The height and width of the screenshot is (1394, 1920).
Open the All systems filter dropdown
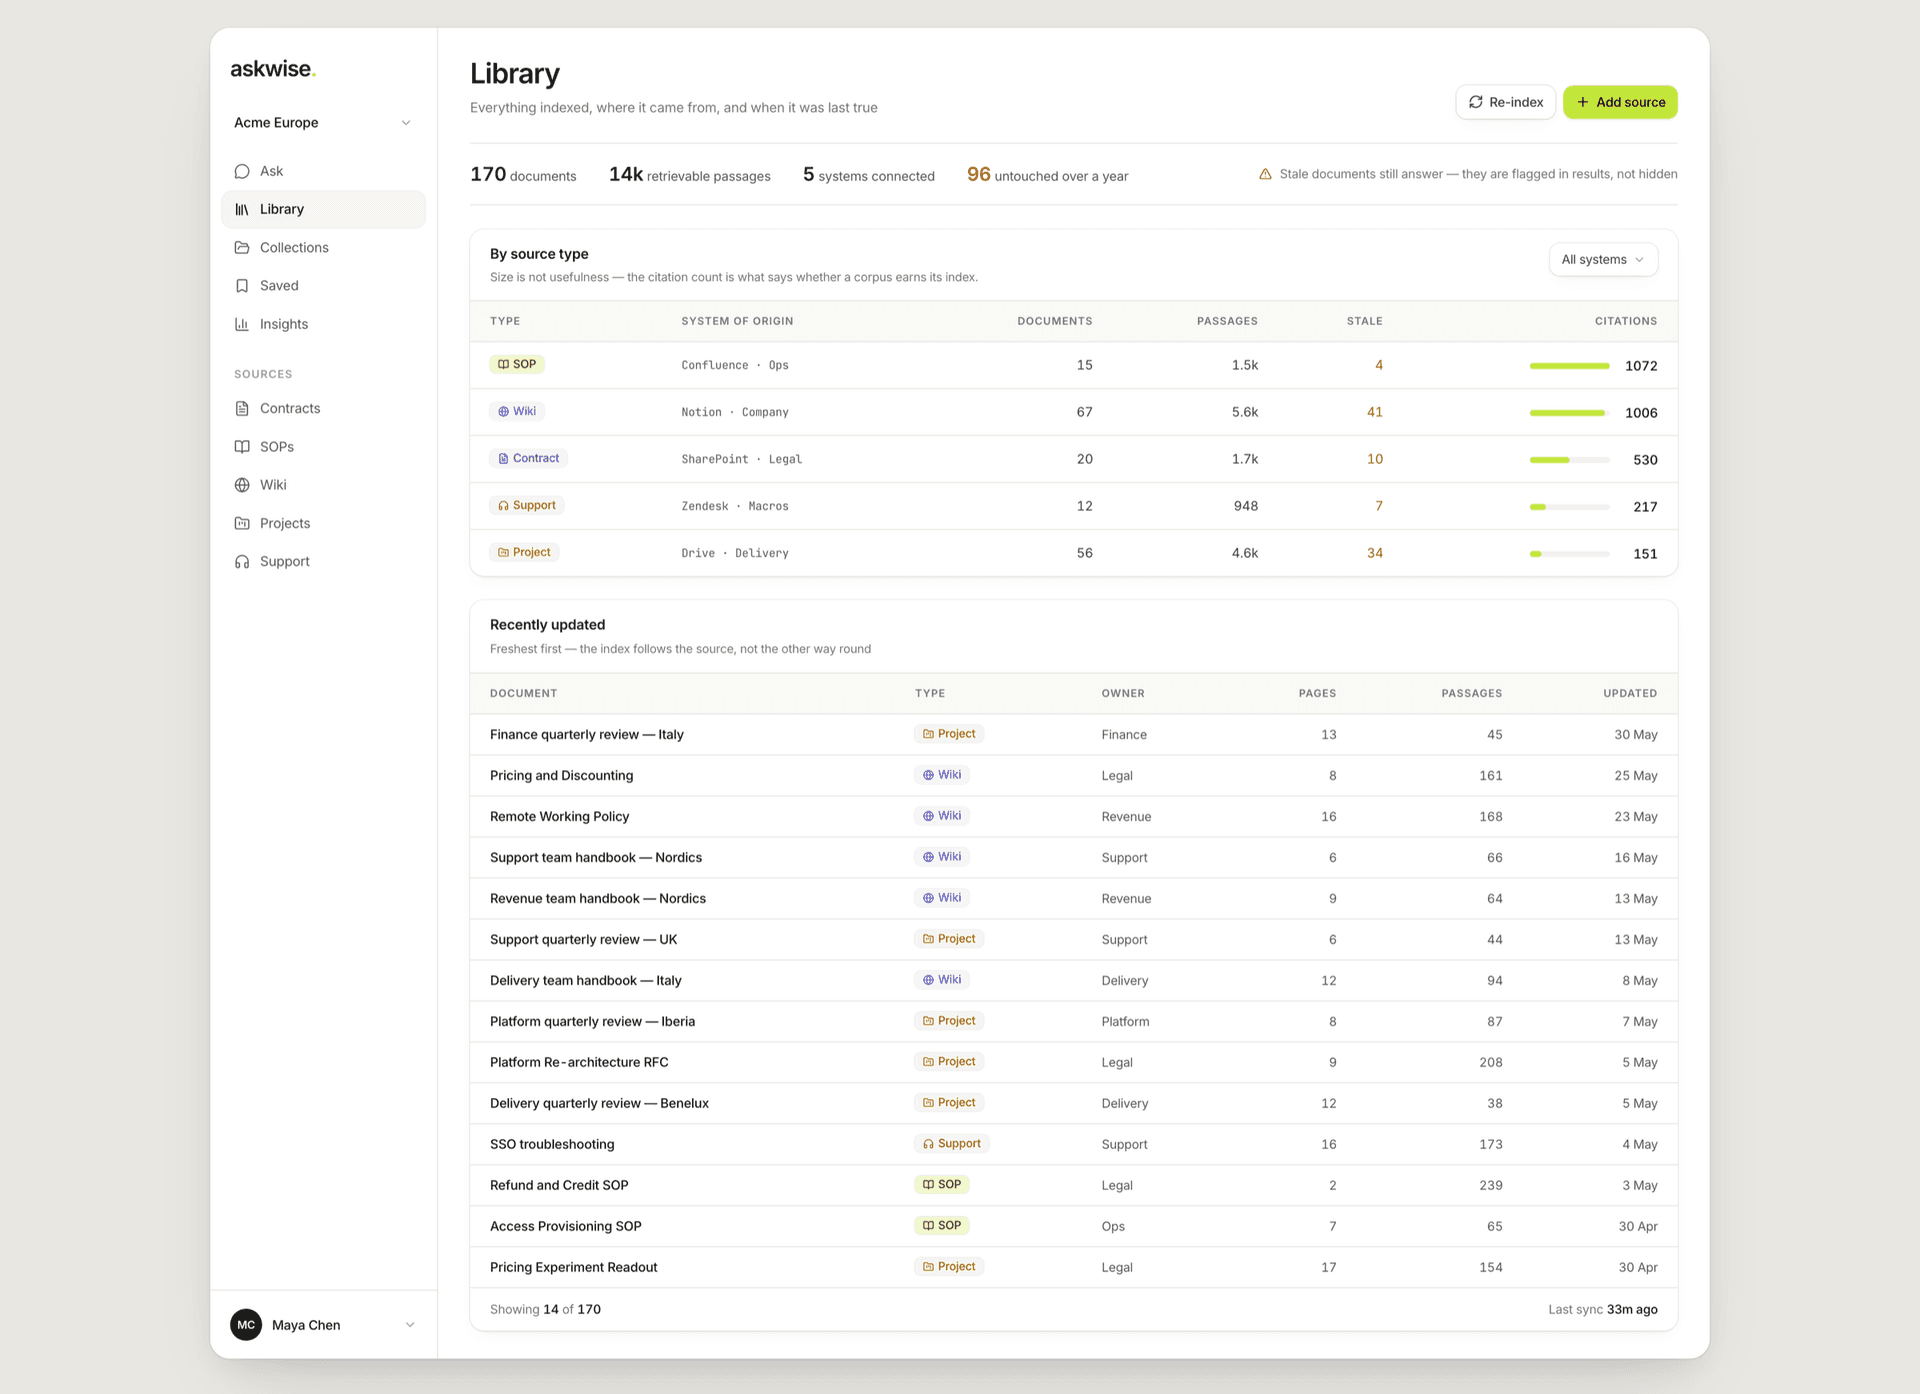1603,260
